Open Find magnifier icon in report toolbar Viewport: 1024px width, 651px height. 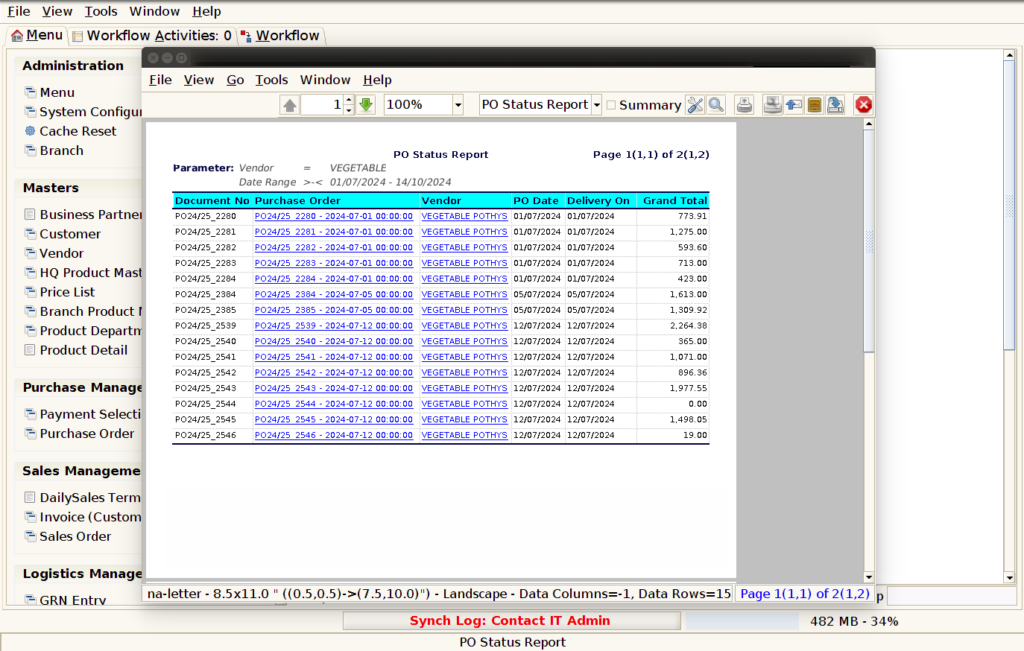pos(716,105)
